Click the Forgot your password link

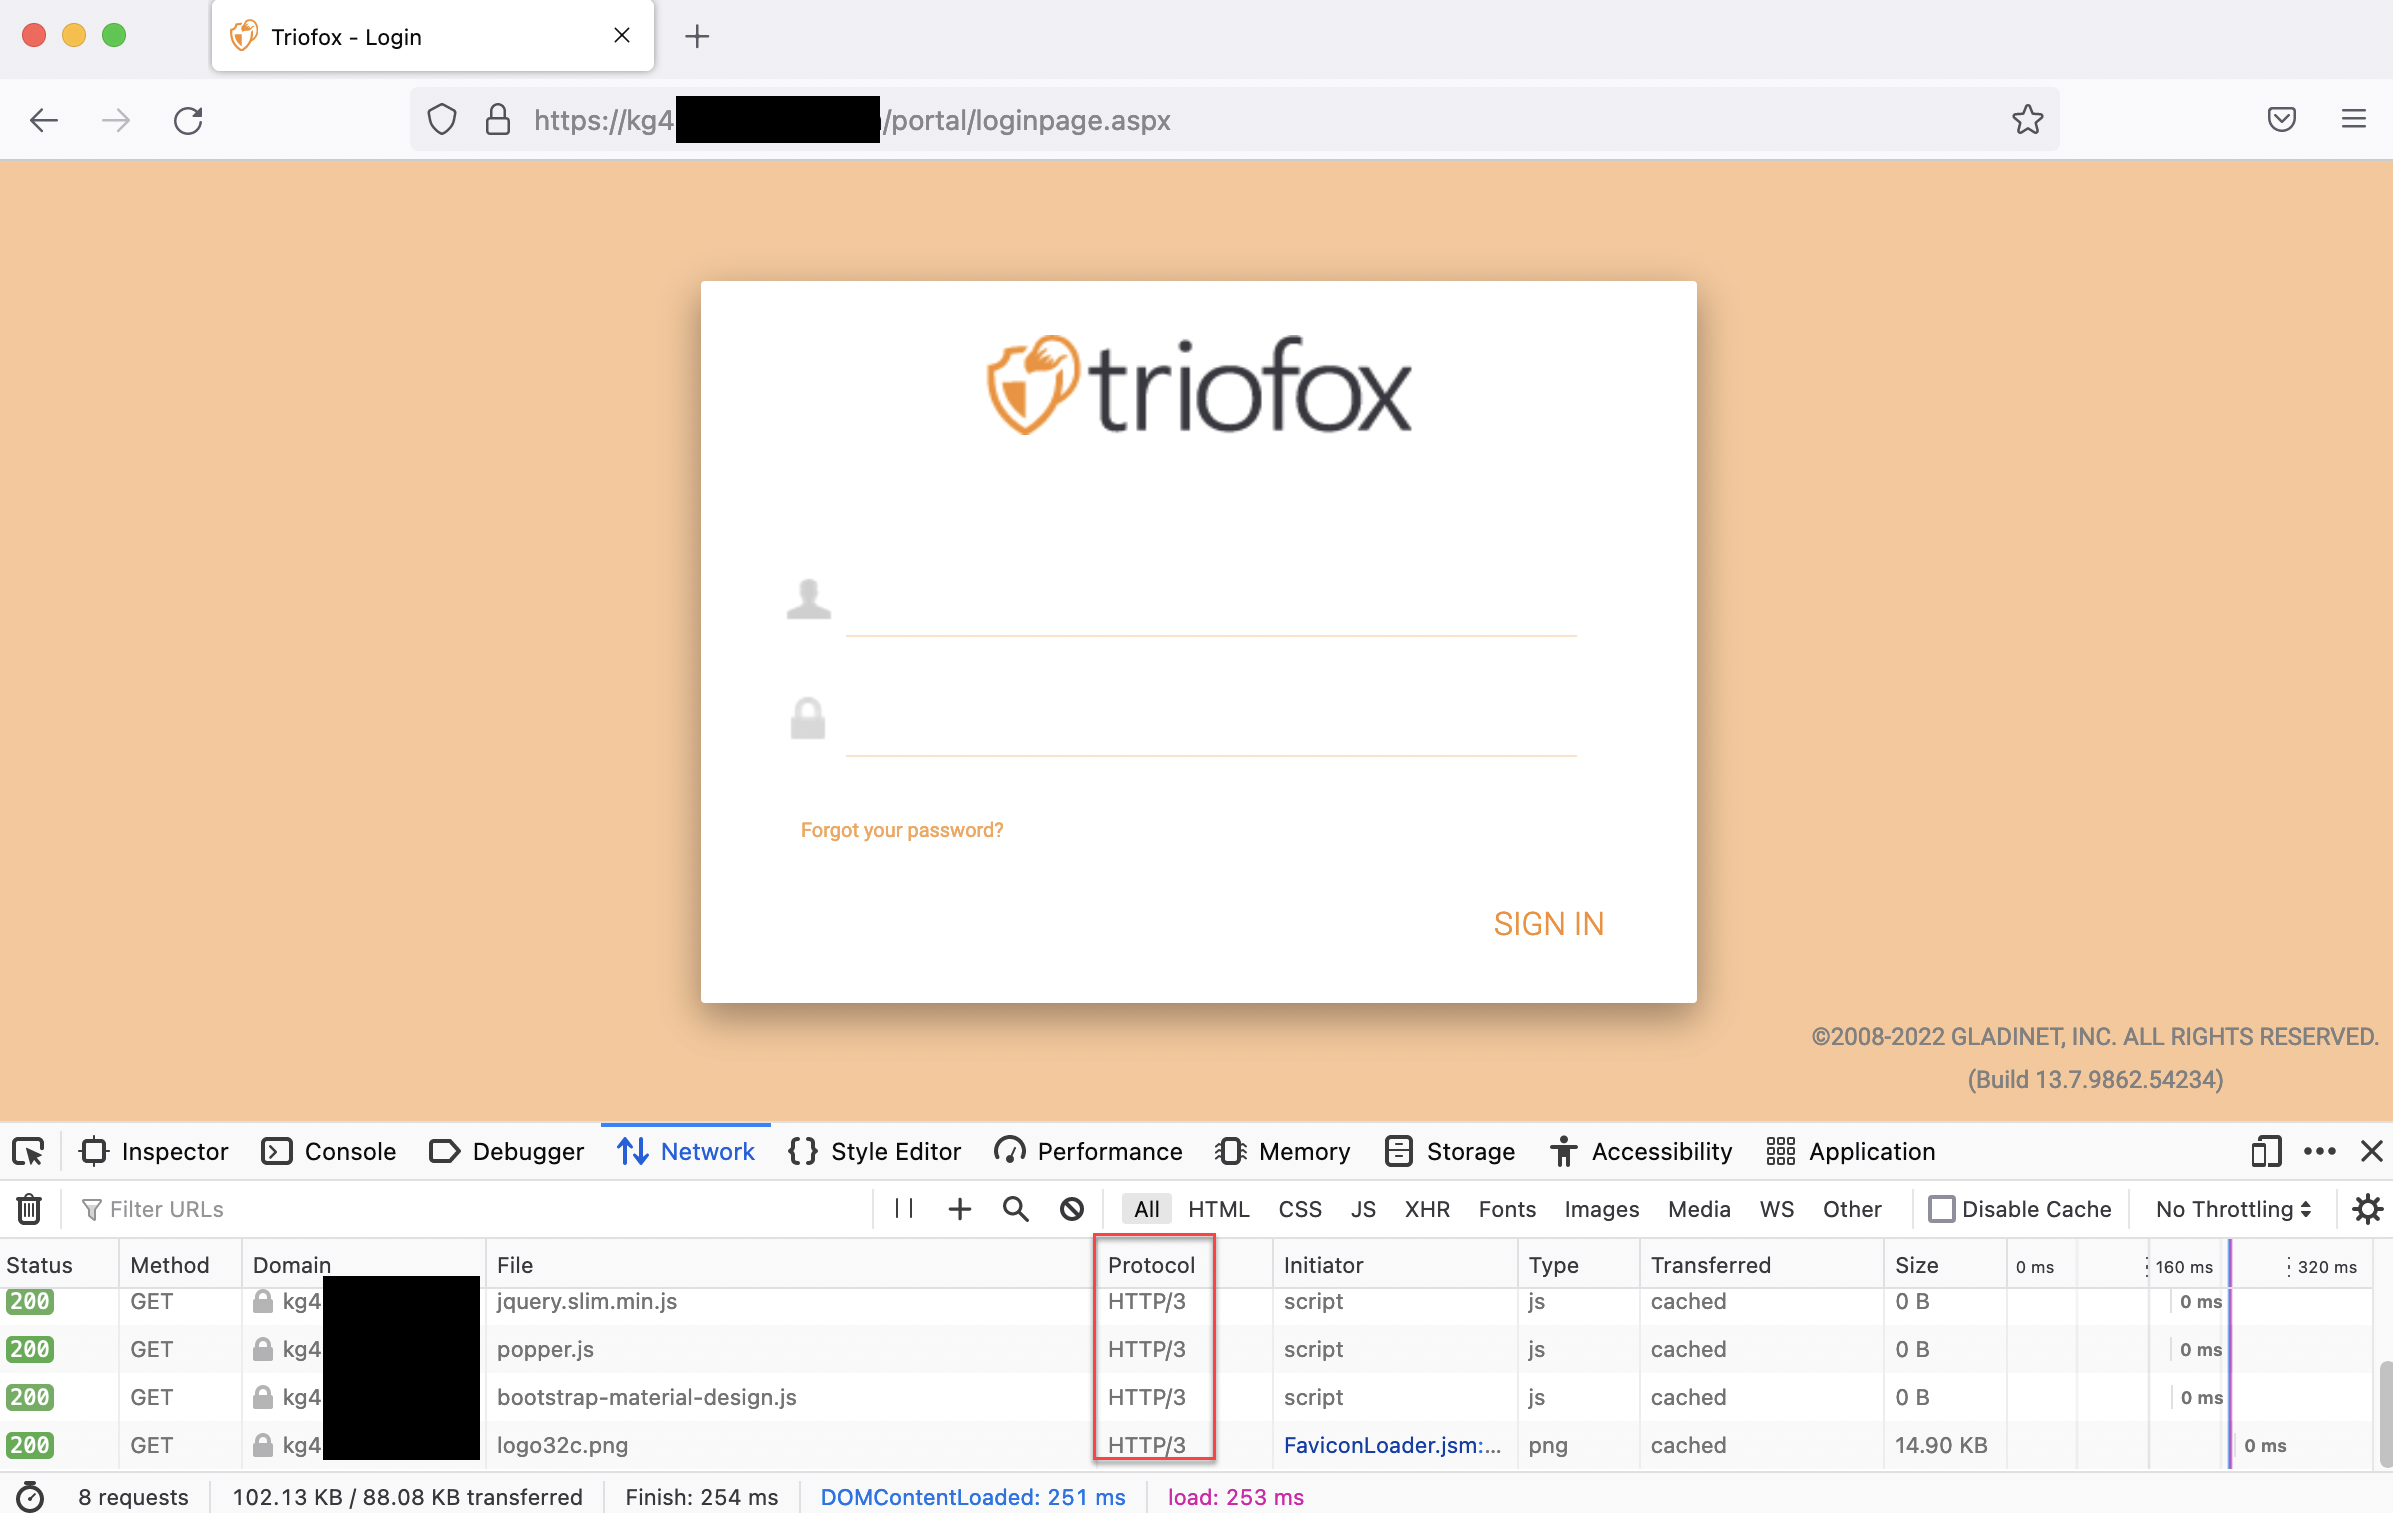tap(901, 830)
